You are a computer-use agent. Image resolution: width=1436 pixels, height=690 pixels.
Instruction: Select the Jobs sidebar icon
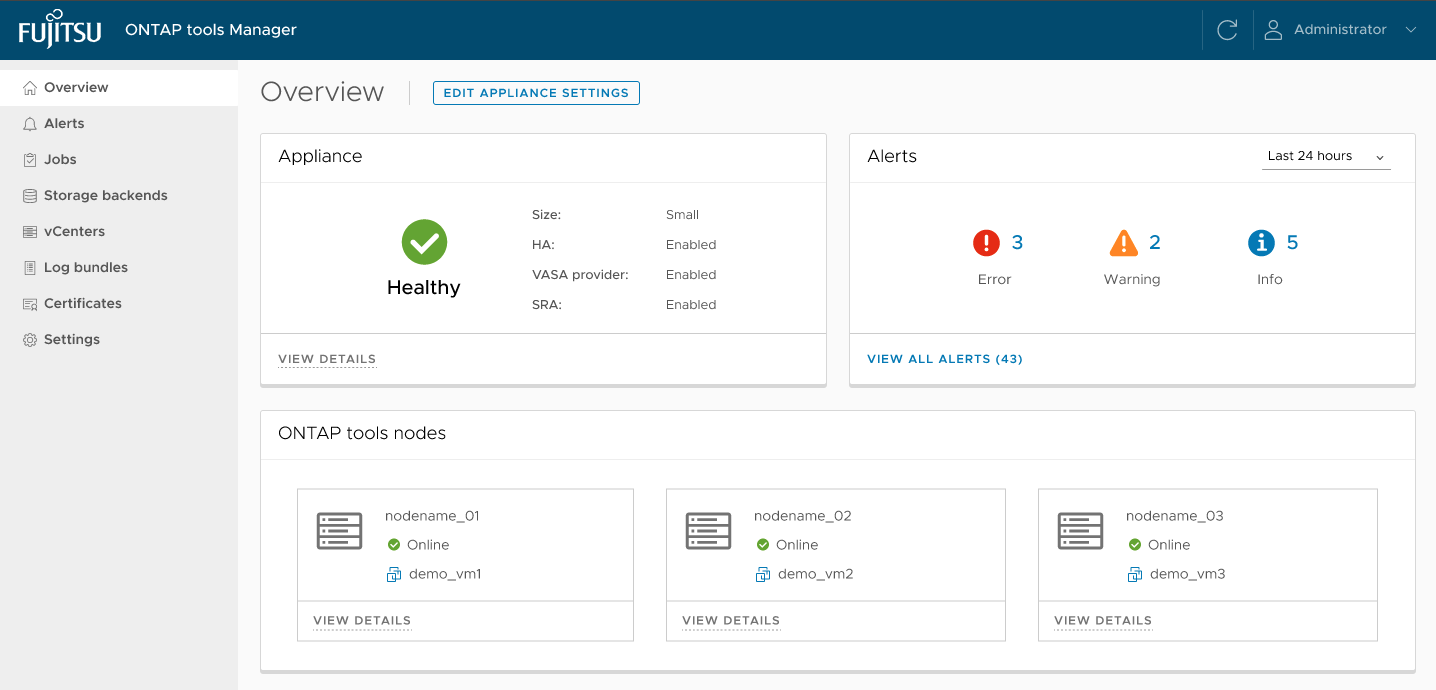pyautogui.click(x=28, y=159)
